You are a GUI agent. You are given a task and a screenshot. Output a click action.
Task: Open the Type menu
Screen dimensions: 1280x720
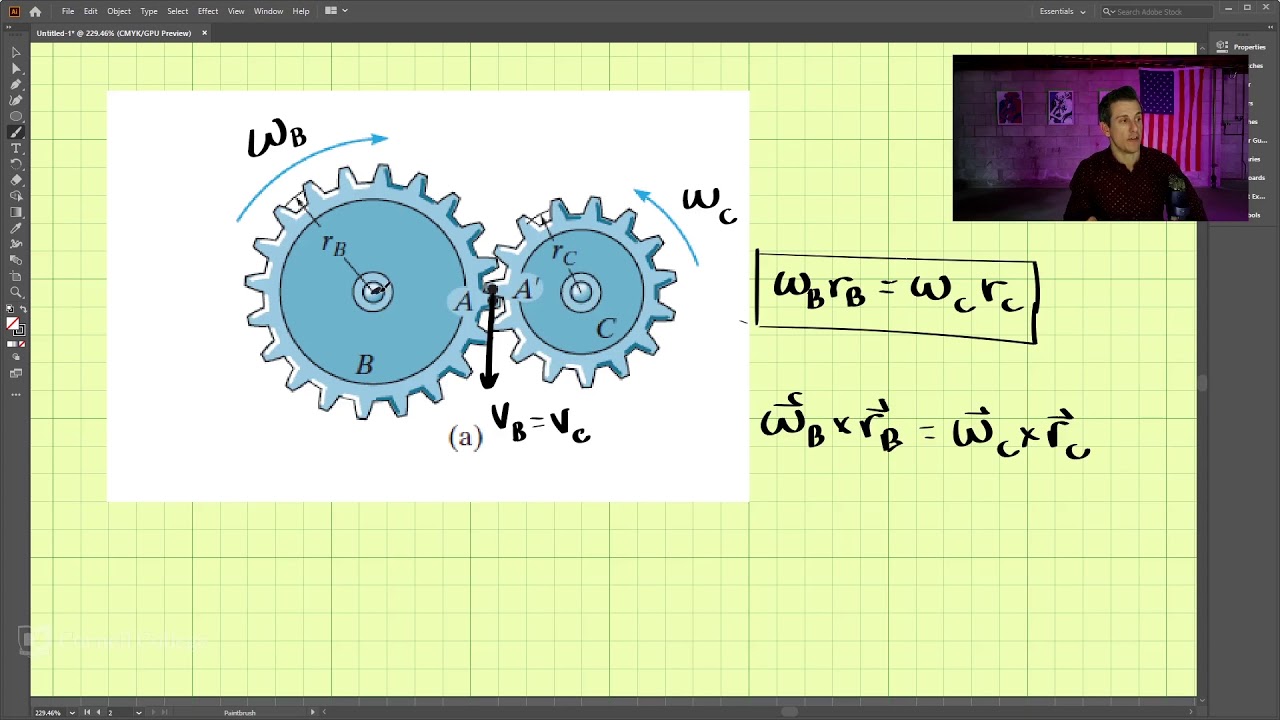[x=149, y=11]
